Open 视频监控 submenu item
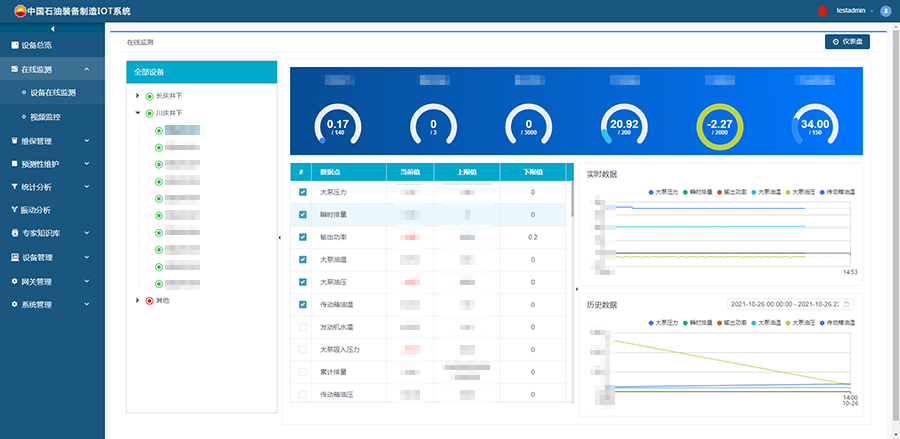Viewport: 900px width, 439px height. (x=52, y=117)
